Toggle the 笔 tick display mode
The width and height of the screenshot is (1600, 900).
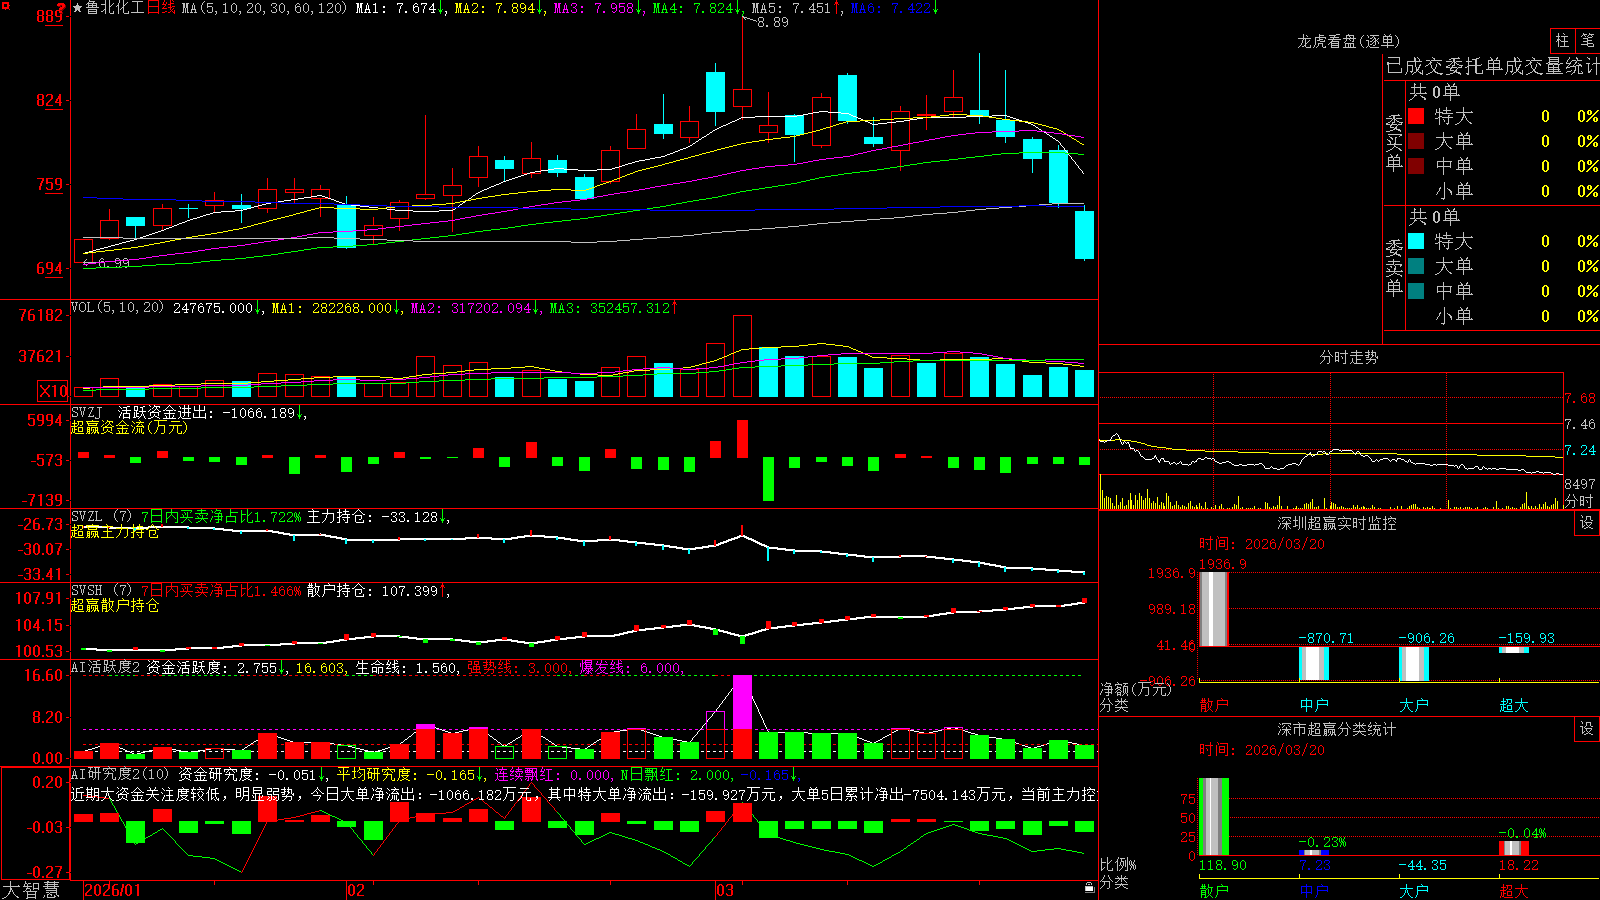pyautogui.click(x=1588, y=41)
